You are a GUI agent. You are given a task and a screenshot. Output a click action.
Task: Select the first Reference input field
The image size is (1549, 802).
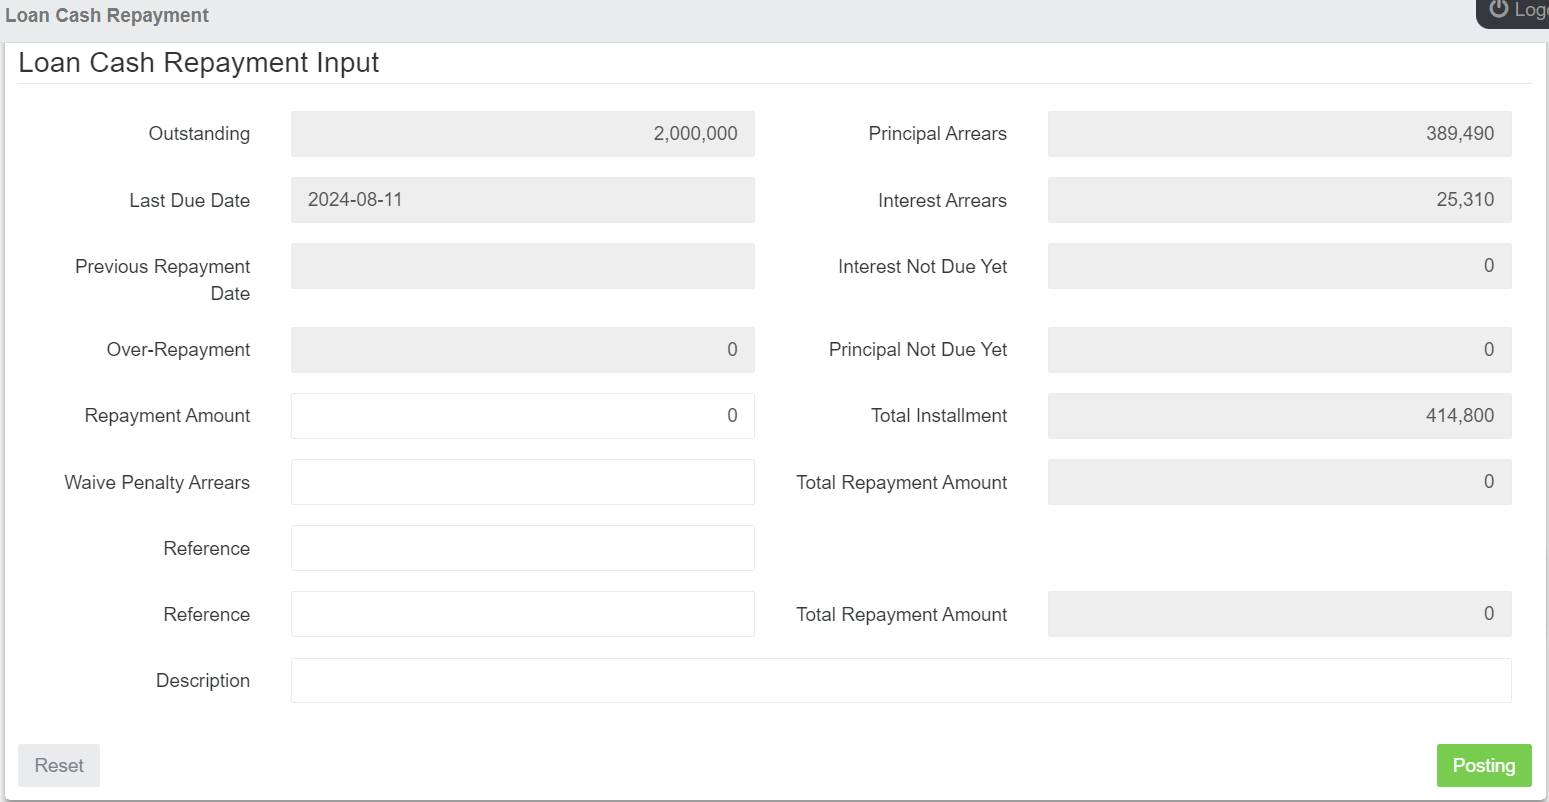(520, 548)
